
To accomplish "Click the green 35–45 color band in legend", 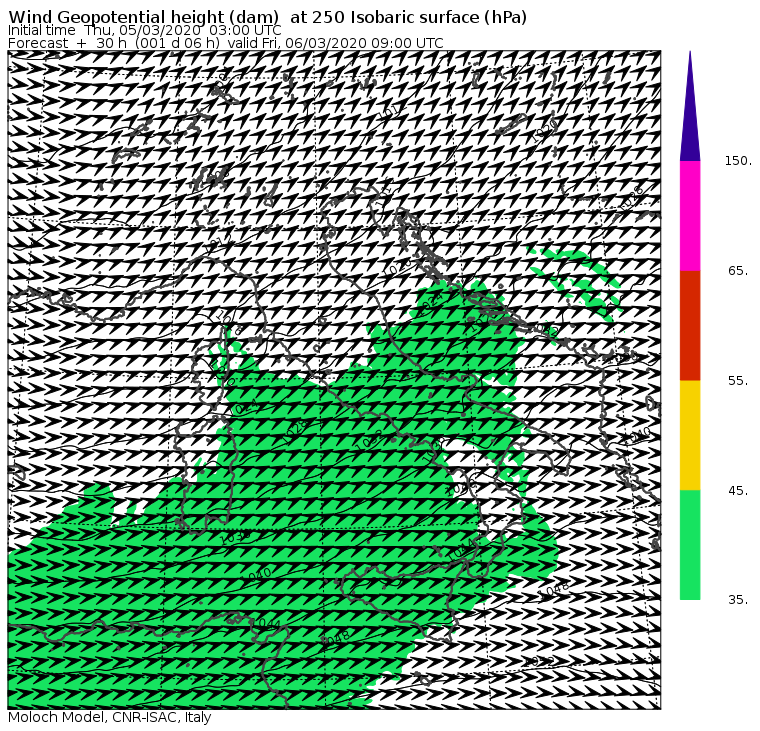I will (690, 545).
